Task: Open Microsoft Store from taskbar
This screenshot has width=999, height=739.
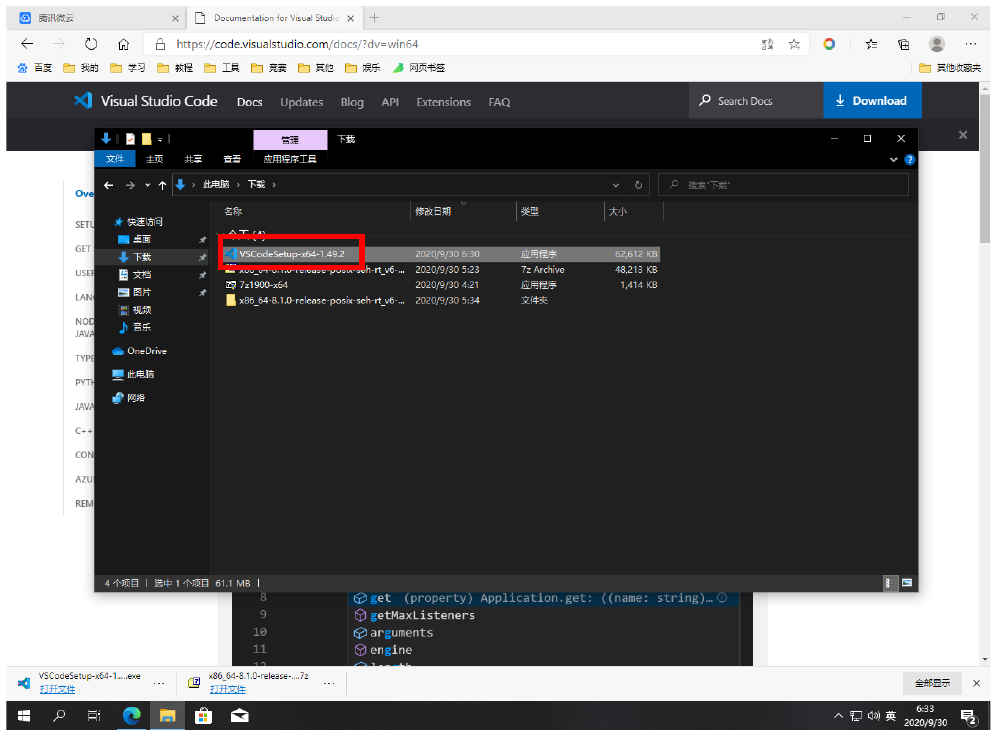Action: coord(203,716)
